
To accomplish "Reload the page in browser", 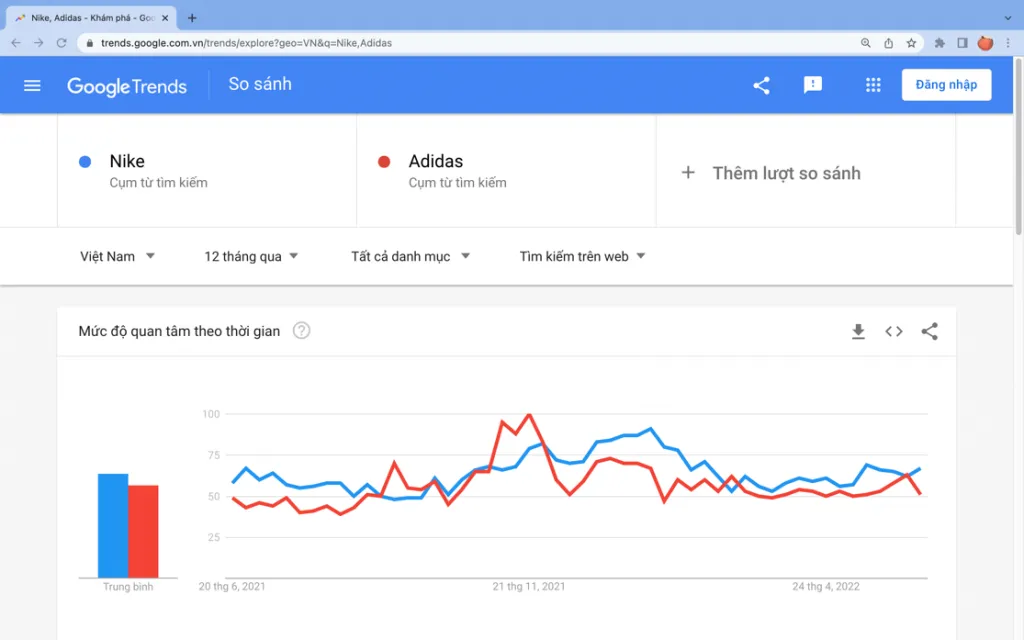I will (x=61, y=43).
